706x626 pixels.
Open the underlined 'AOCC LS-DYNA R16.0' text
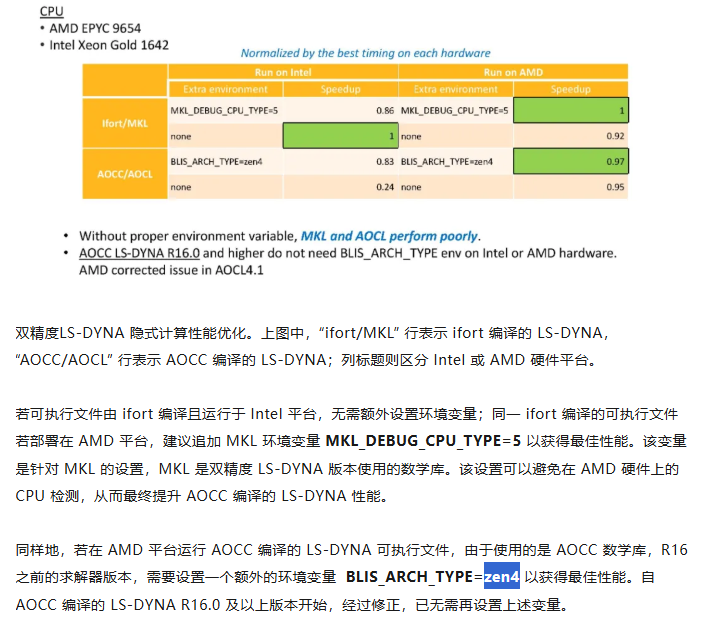point(139,253)
